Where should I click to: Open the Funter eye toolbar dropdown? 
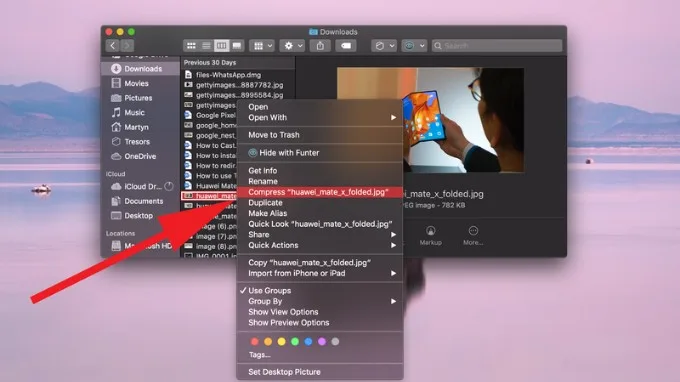[414, 46]
